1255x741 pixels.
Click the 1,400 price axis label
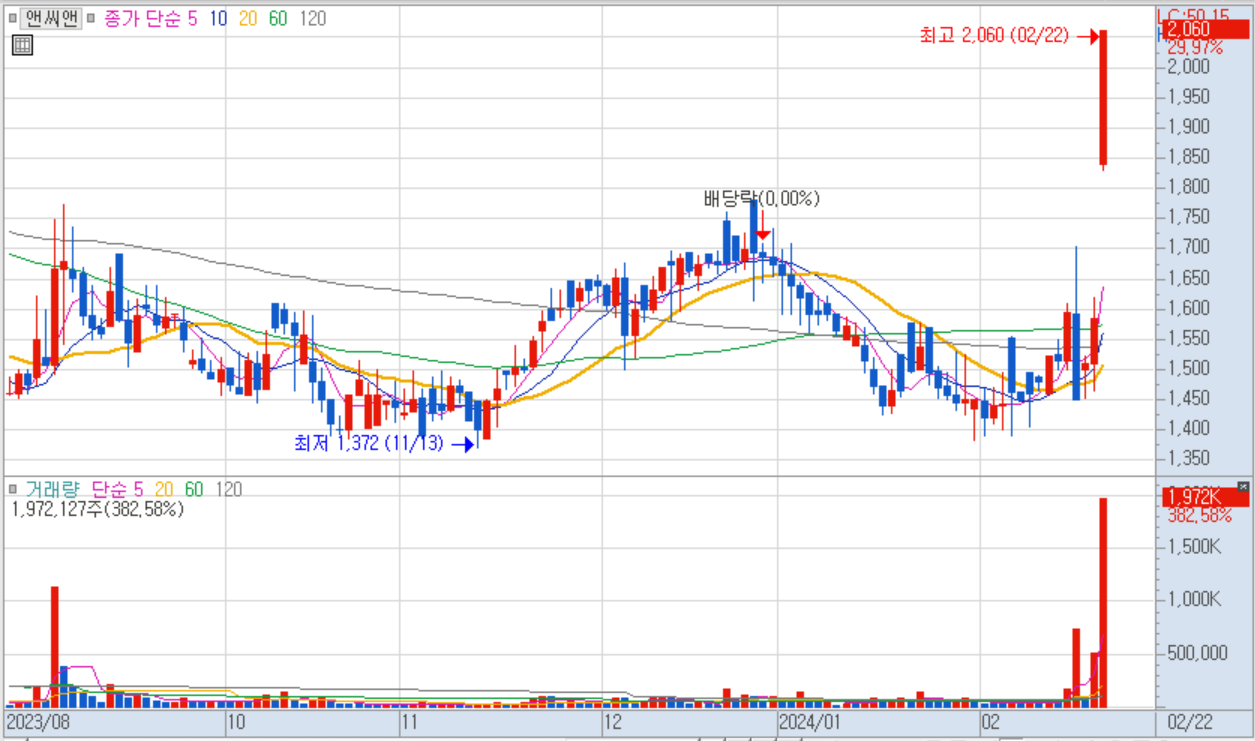tap(1188, 428)
